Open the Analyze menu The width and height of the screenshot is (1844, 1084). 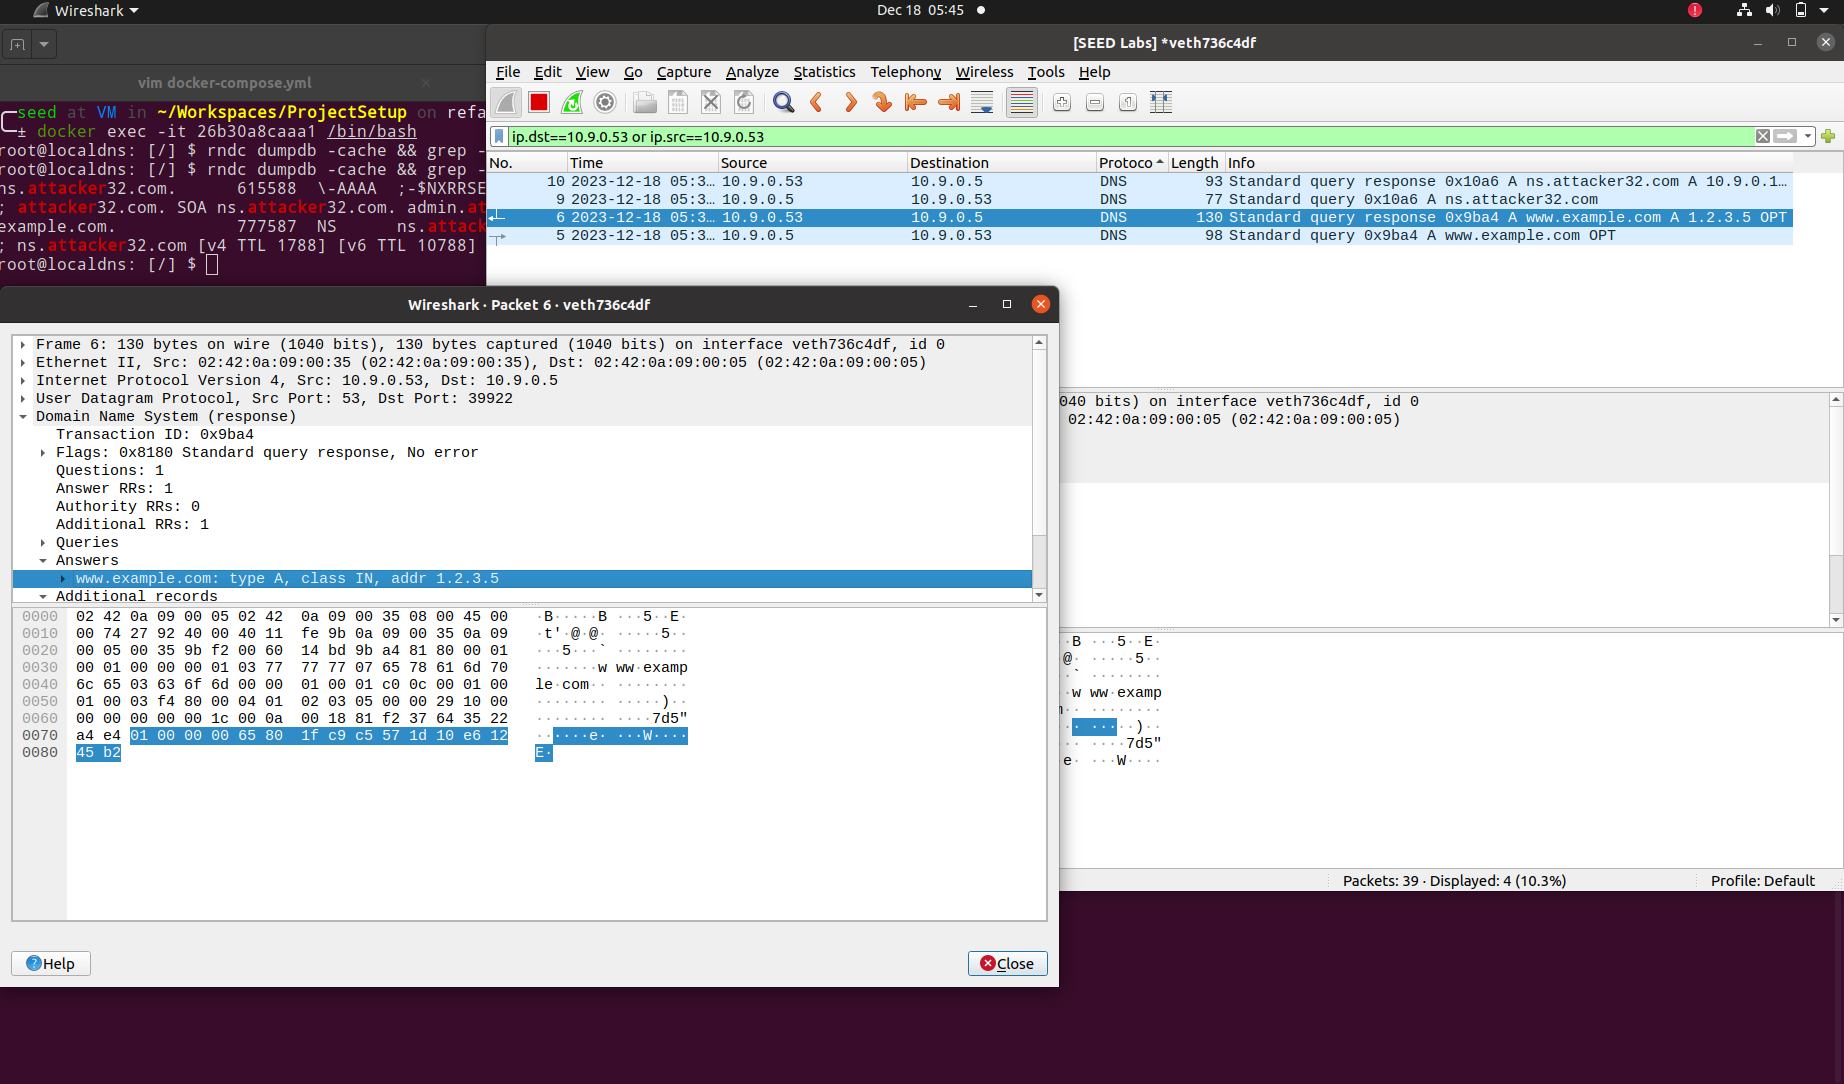click(752, 72)
